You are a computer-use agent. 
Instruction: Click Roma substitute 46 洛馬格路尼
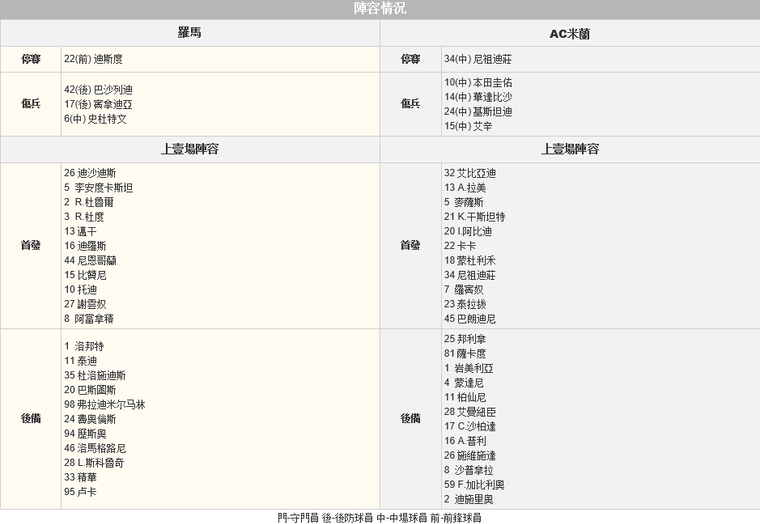point(95,448)
